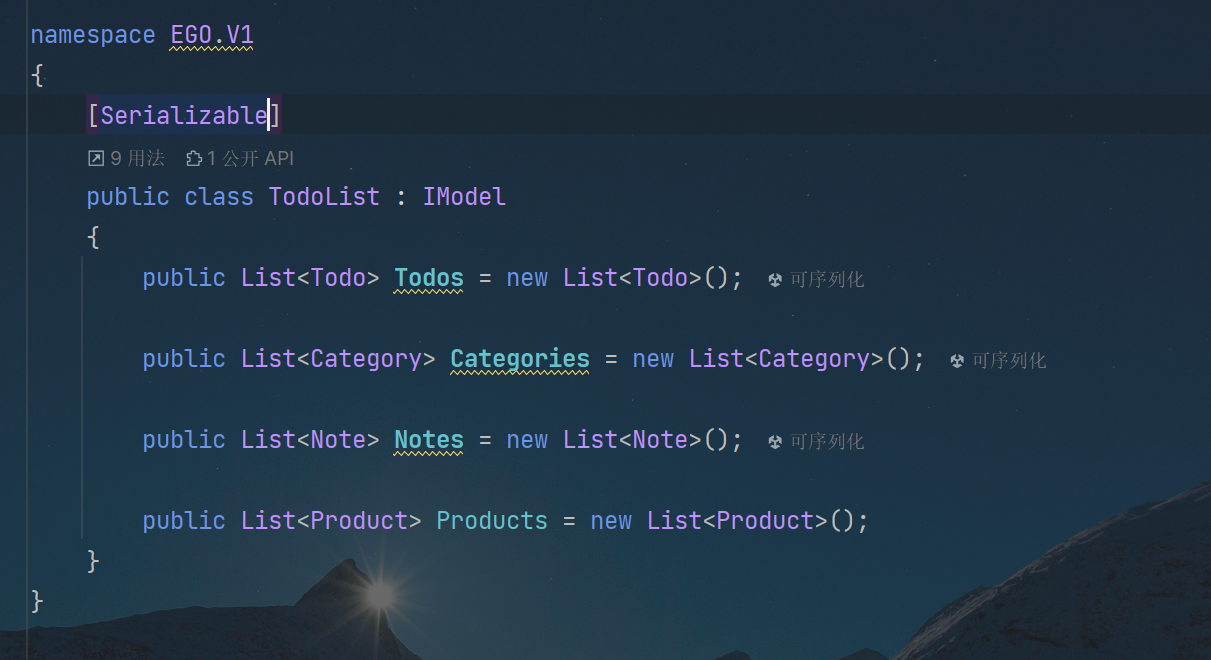1211x660 pixels.
Task: Click the EGO.V1 namespace identifier
Action: [212, 36]
